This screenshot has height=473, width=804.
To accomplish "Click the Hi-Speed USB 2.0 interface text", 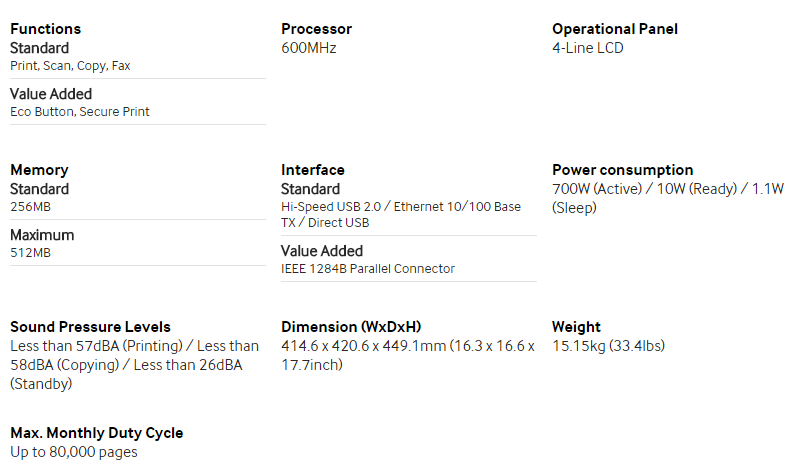I will (331, 207).
